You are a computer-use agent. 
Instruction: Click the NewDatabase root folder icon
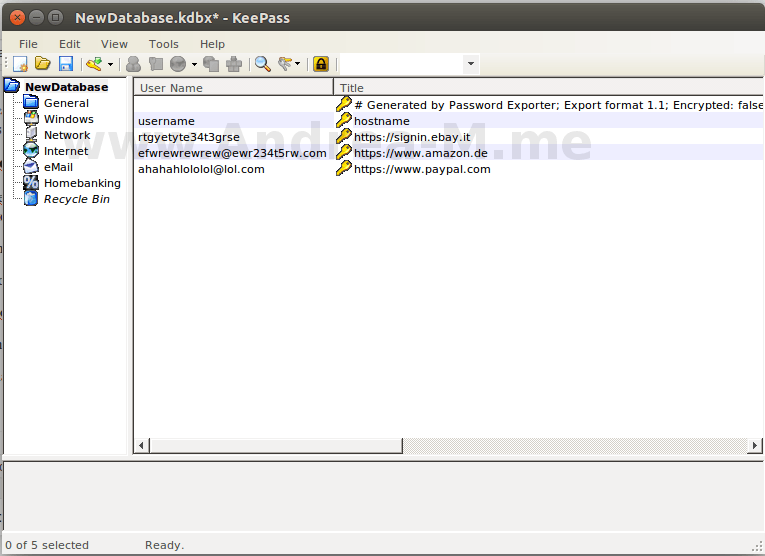pyautogui.click(x=12, y=86)
